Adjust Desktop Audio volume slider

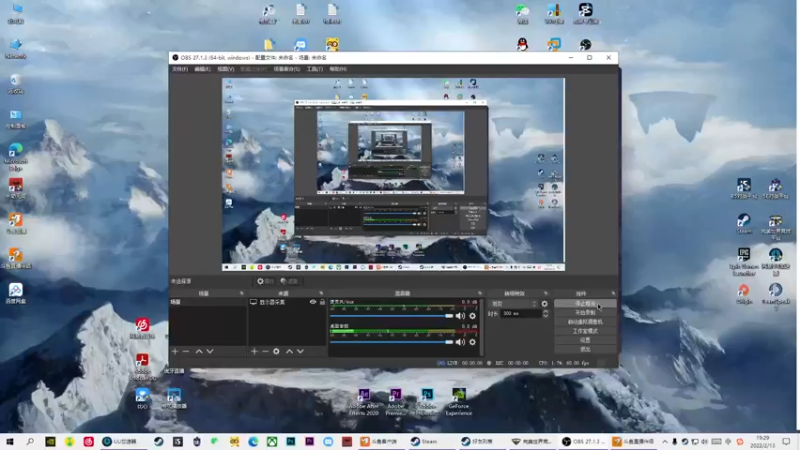tap(391, 342)
